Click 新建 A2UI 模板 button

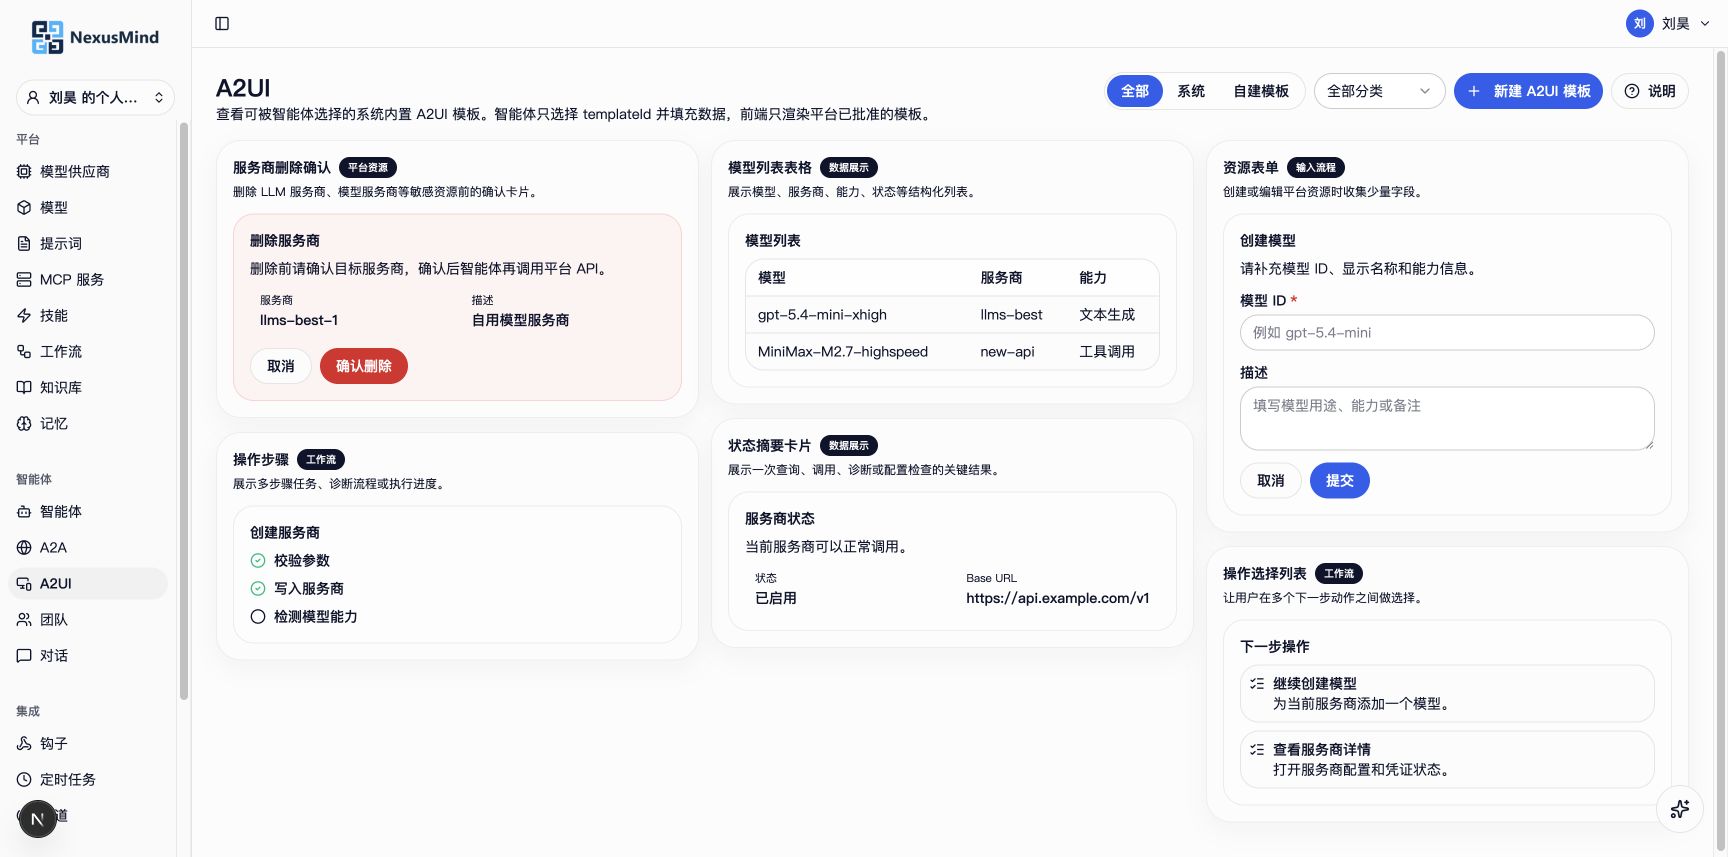point(1529,91)
